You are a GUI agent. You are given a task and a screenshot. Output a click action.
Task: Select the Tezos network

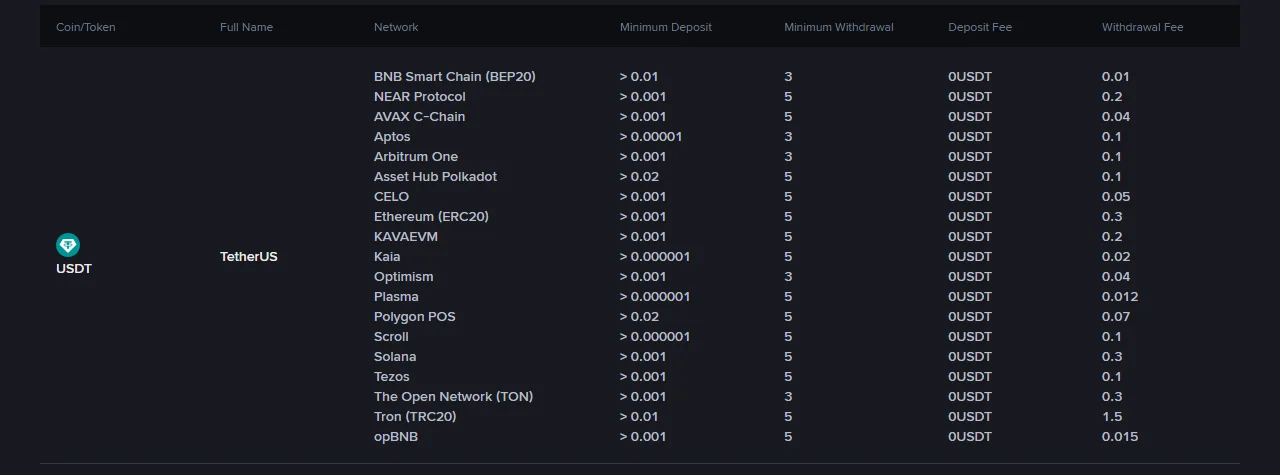pyautogui.click(x=392, y=377)
